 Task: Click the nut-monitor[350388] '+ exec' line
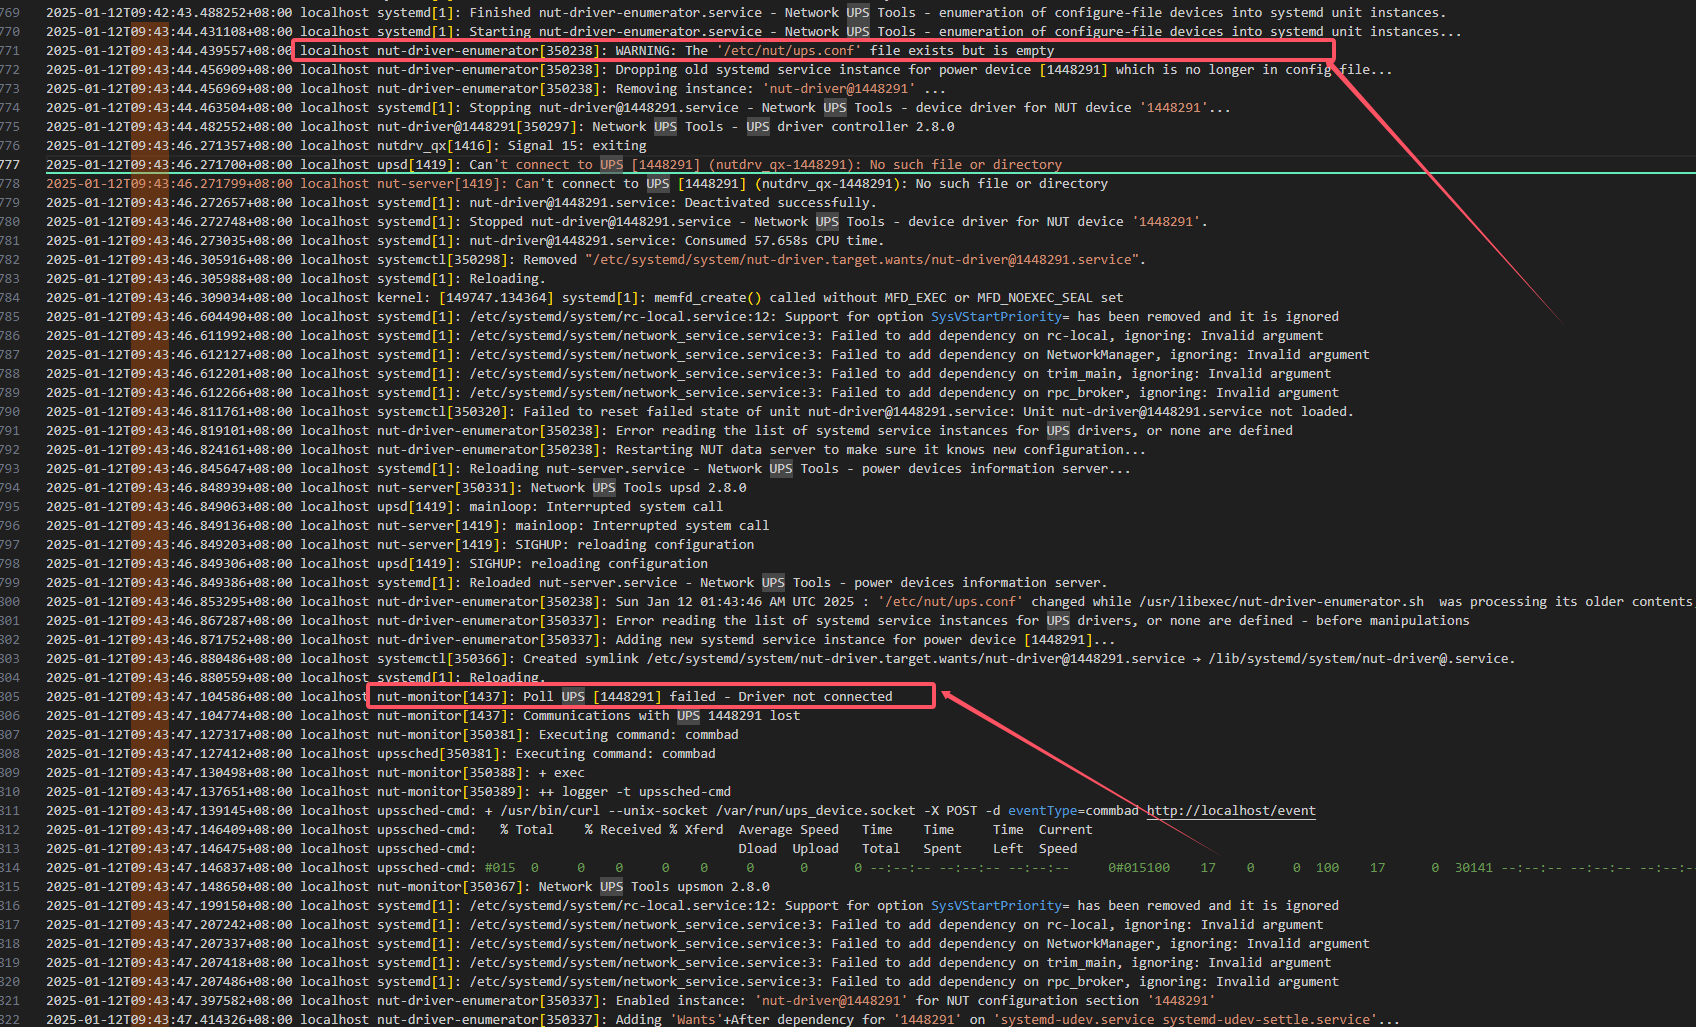[x=315, y=773]
